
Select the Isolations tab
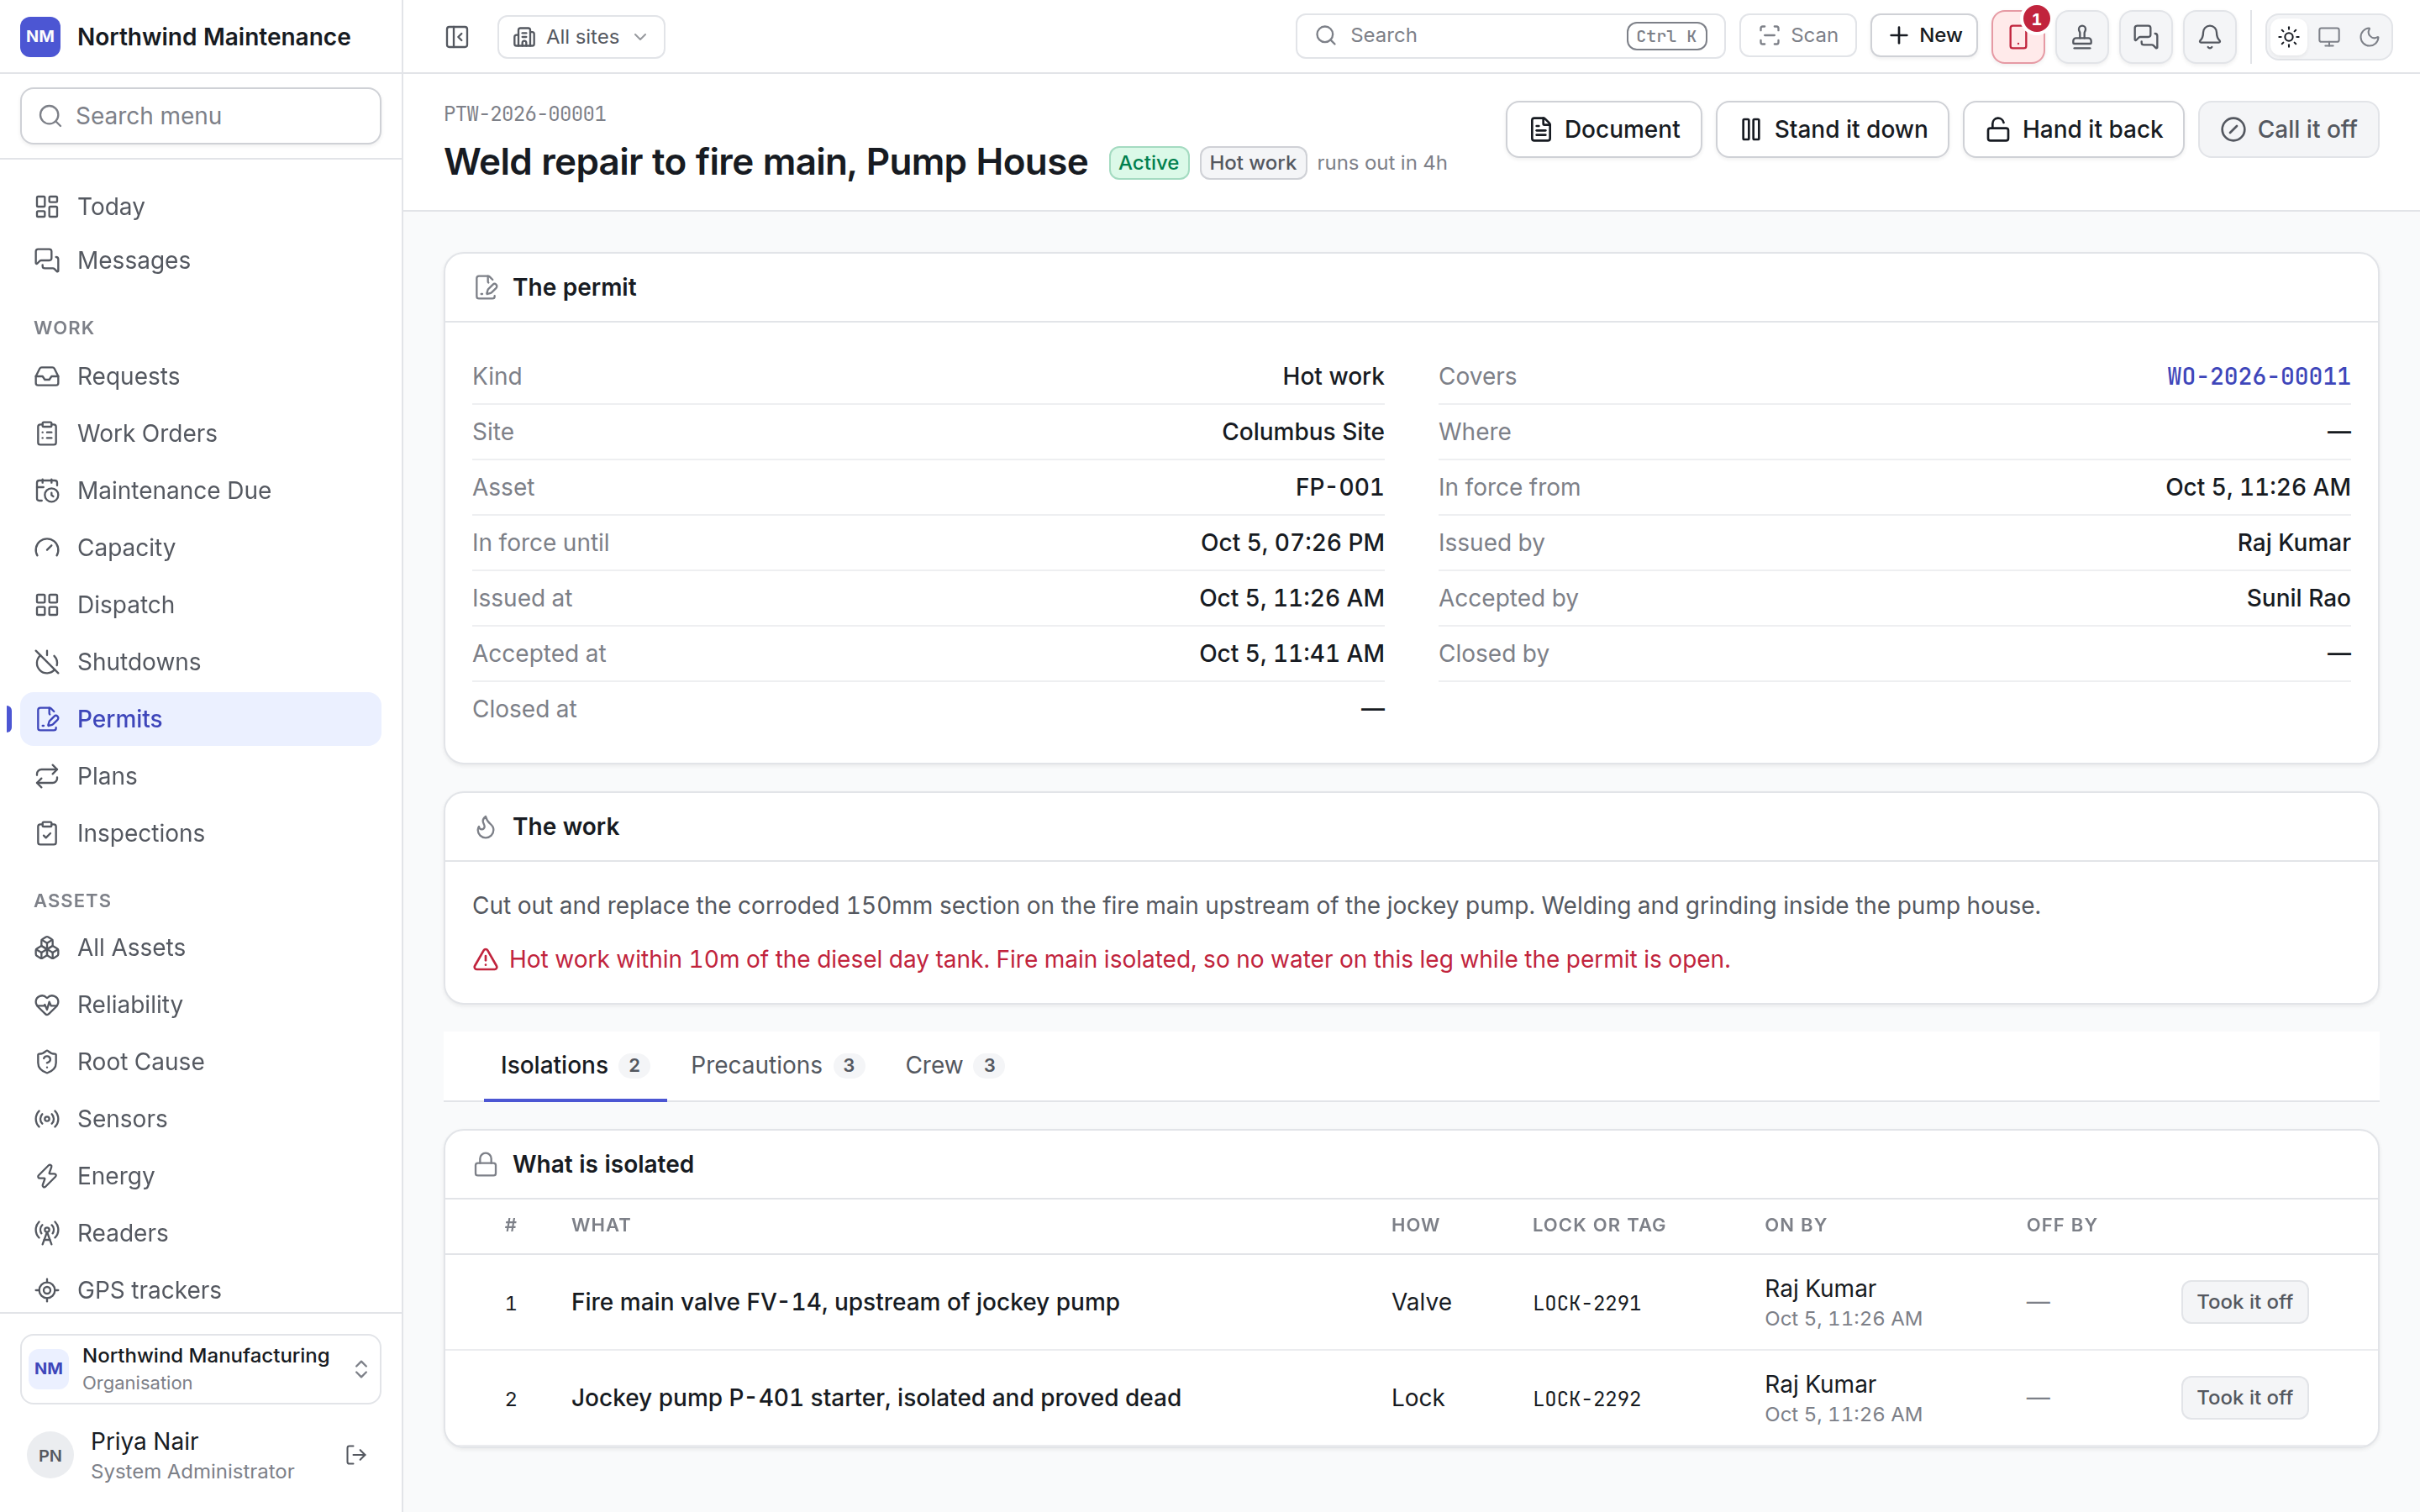[x=575, y=1065]
